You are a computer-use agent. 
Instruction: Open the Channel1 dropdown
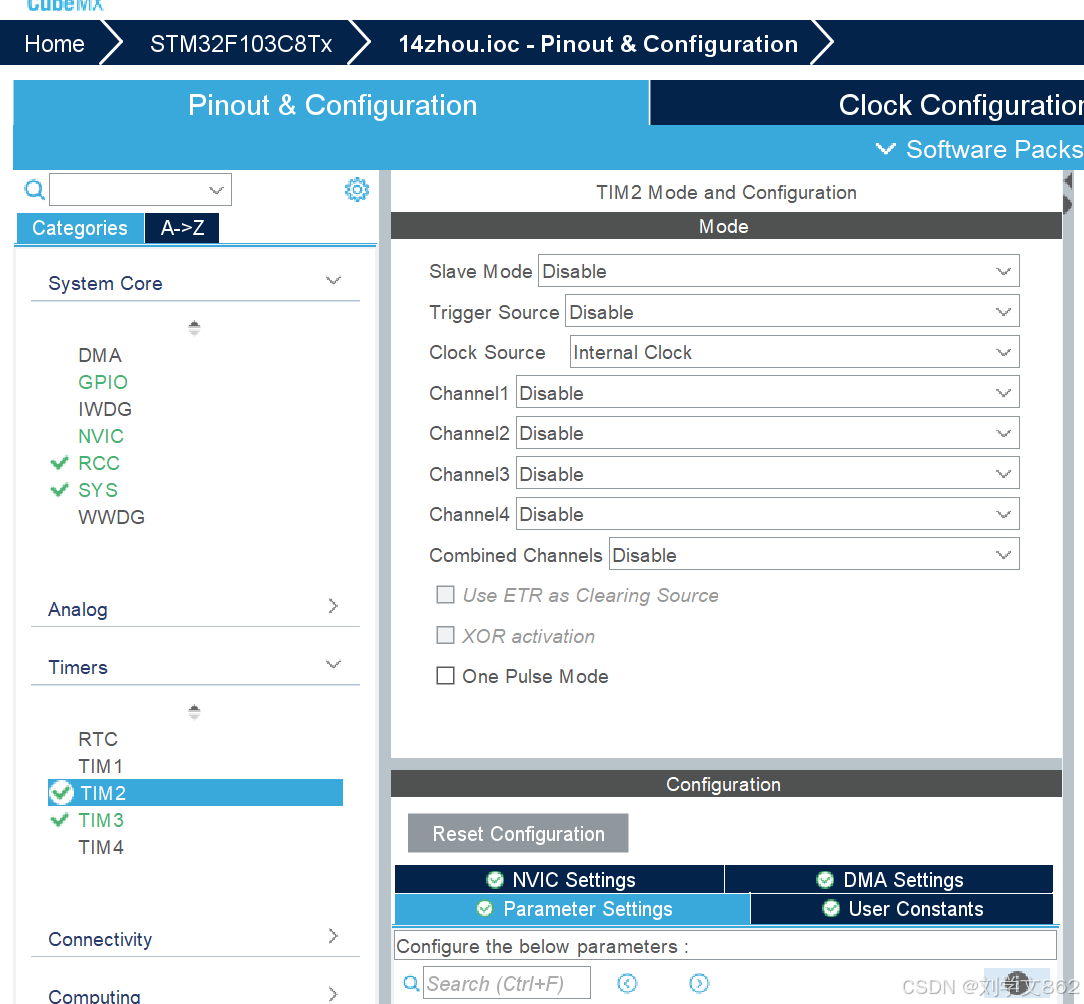[767, 393]
